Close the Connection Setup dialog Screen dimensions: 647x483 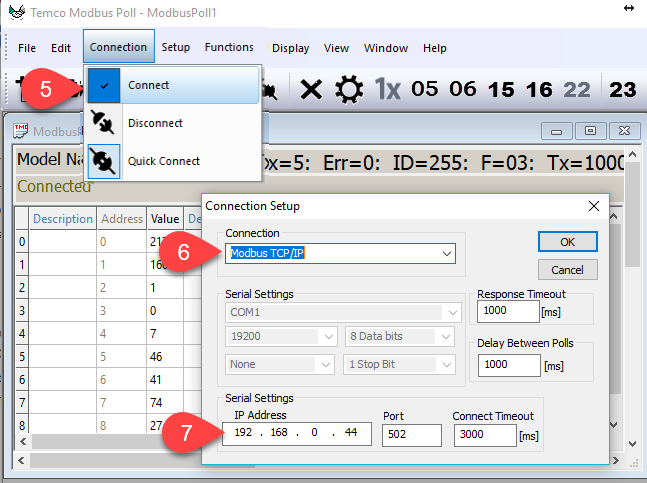tap(593, 206)
